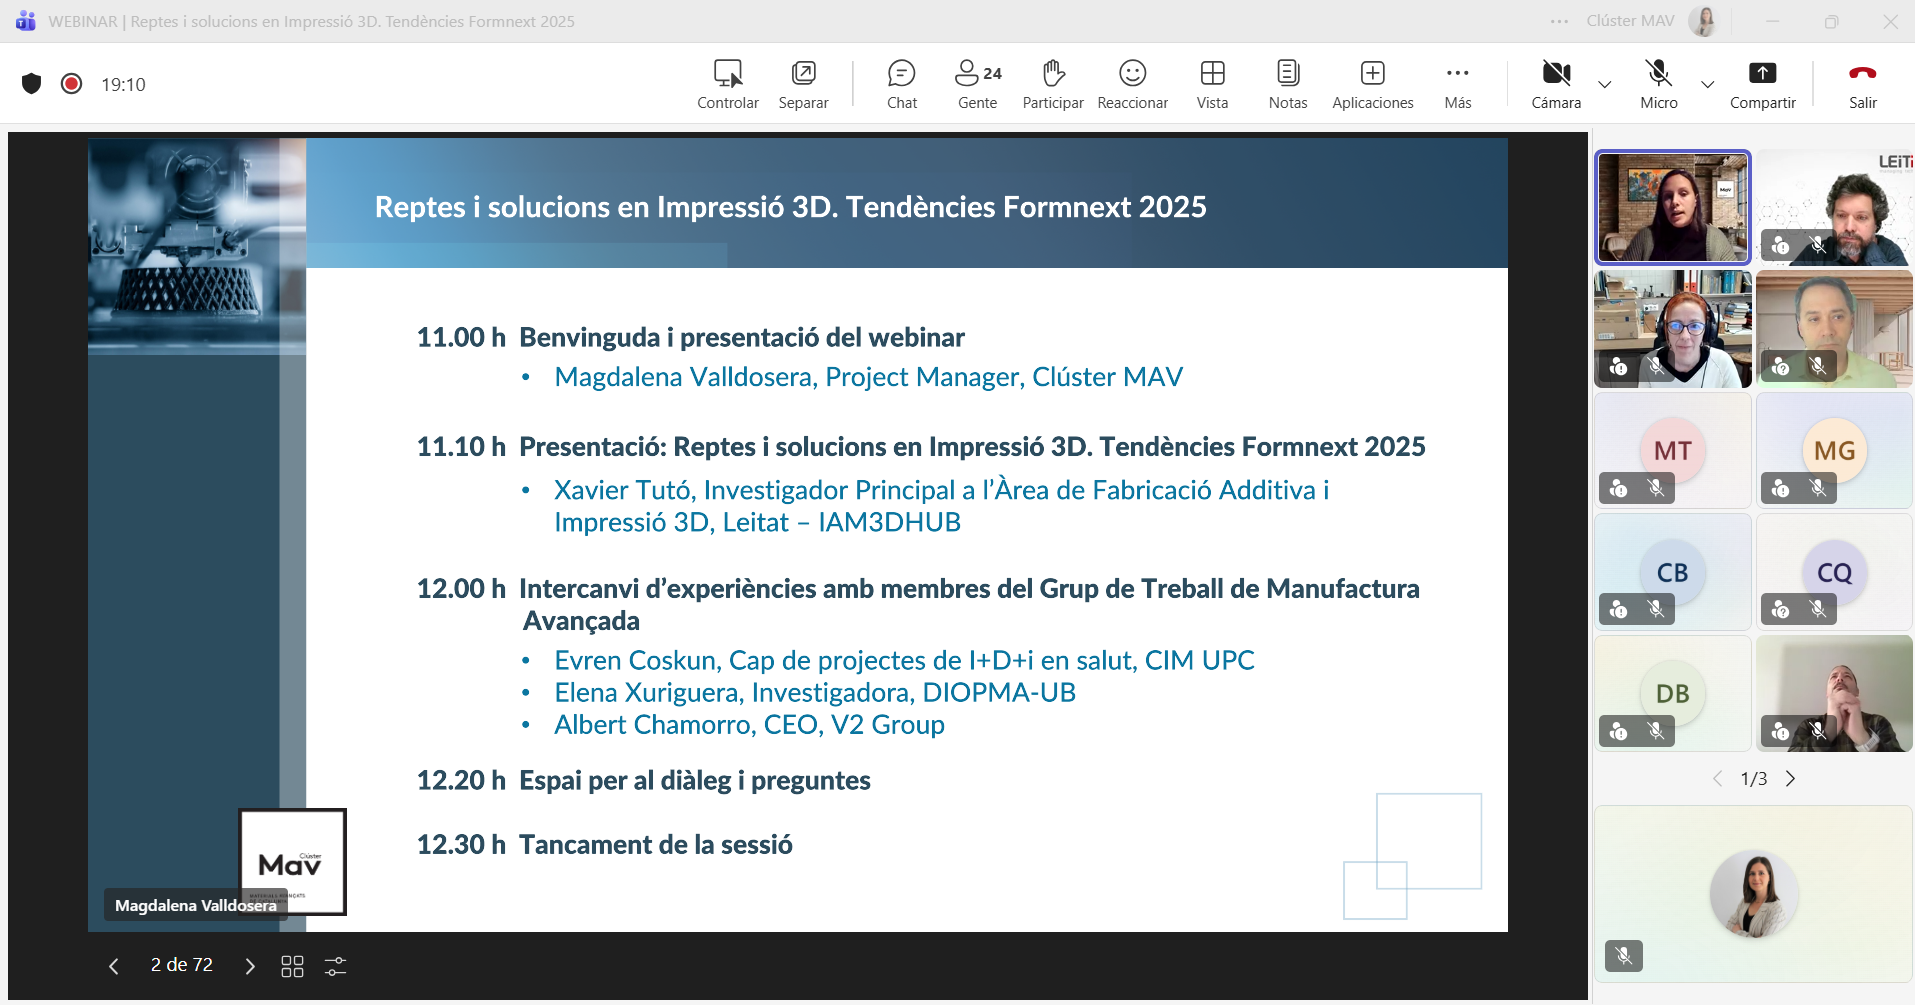Toggle the Cámara on or off

[1556, 84]
